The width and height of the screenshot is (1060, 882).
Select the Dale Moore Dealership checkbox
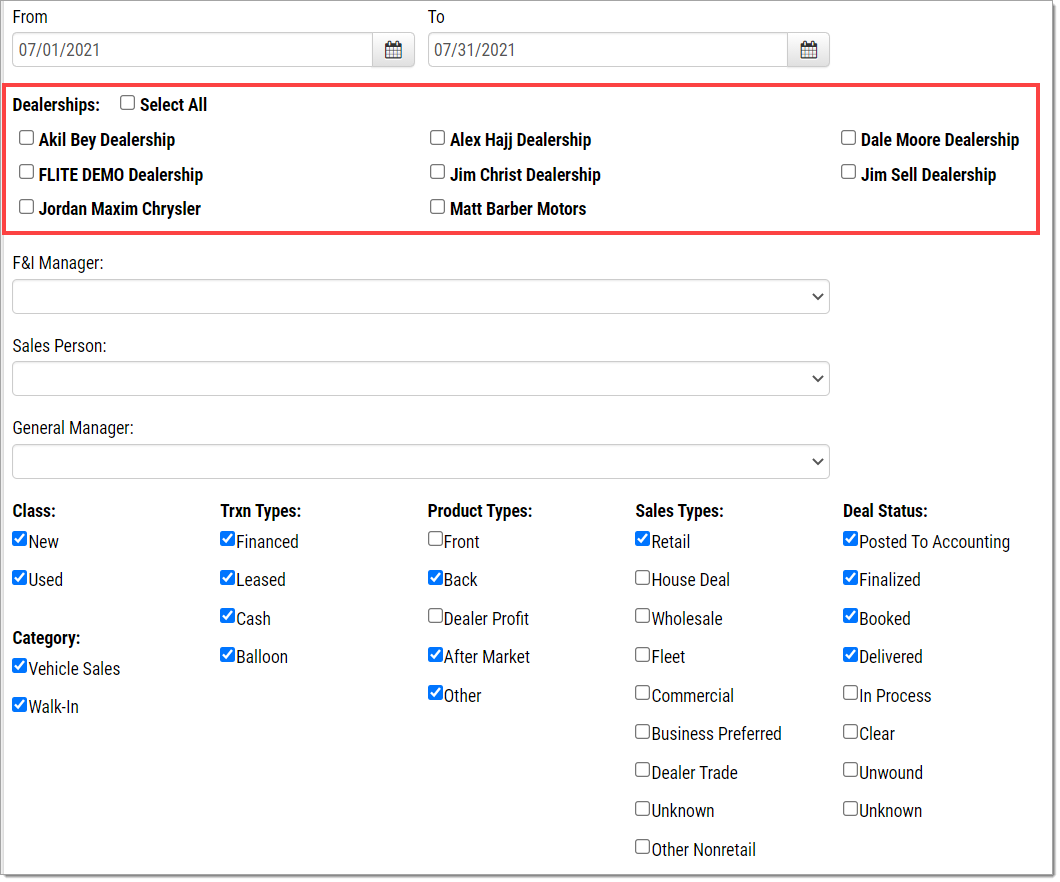pyautogui.click(x=848, y=138)
